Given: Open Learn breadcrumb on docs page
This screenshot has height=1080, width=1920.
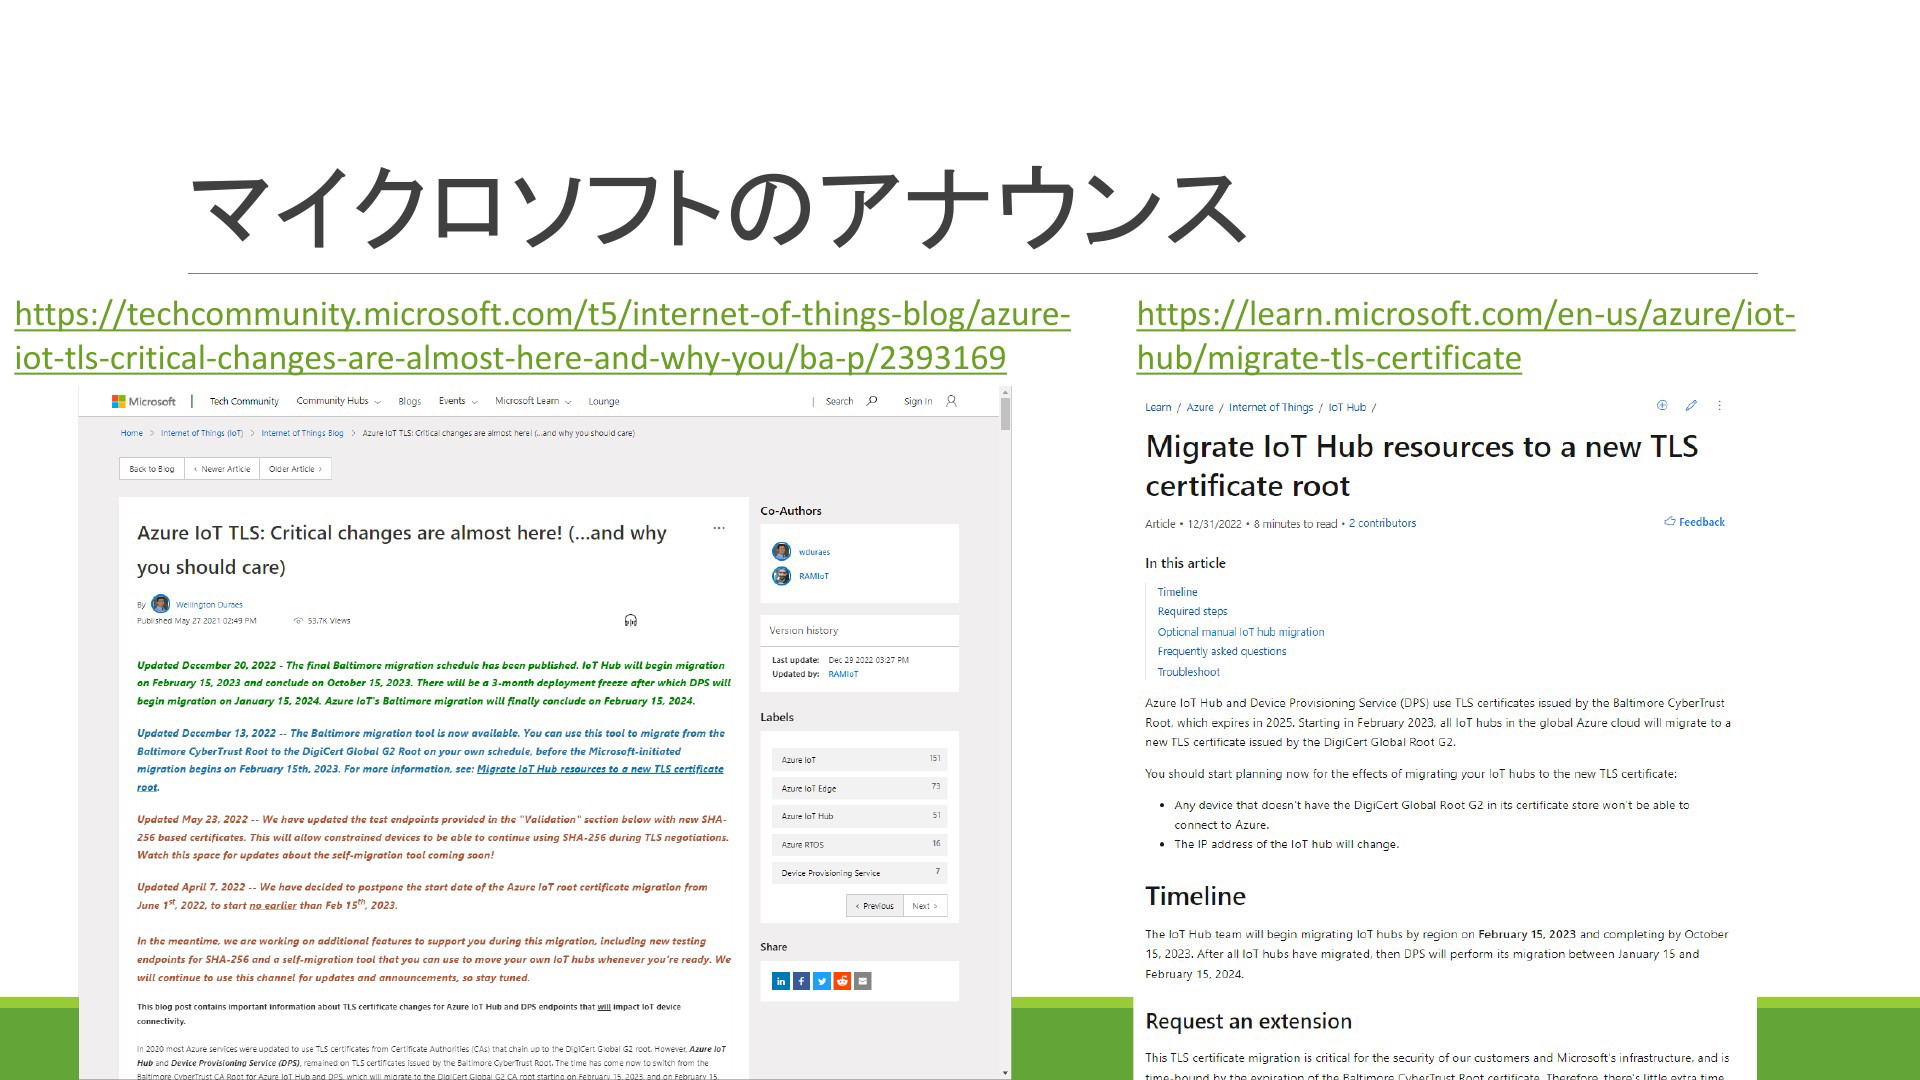Looking at the screenshot, I should pos(1158,407).
